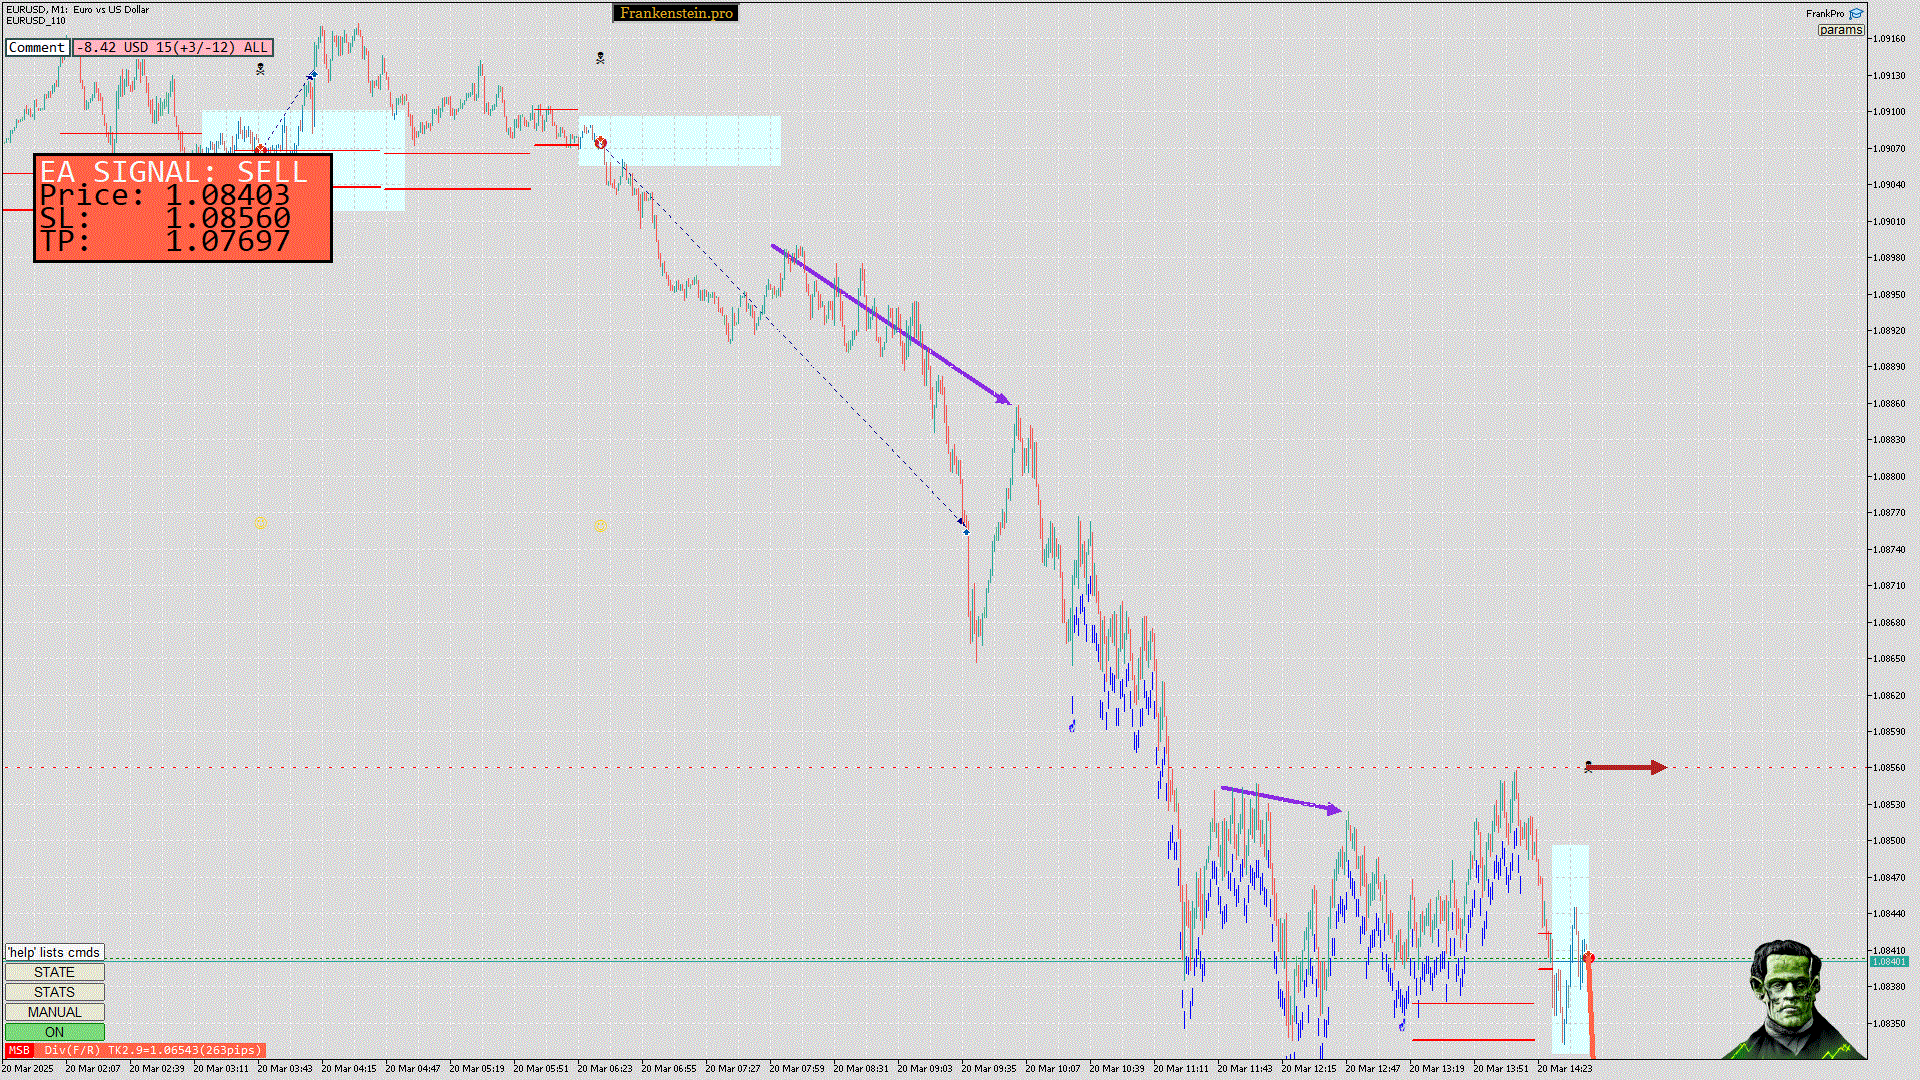This screenshot has height=1080, width=1920.
Task: Open the Frankenstein.pro title link
Action: tap(676, 13)
